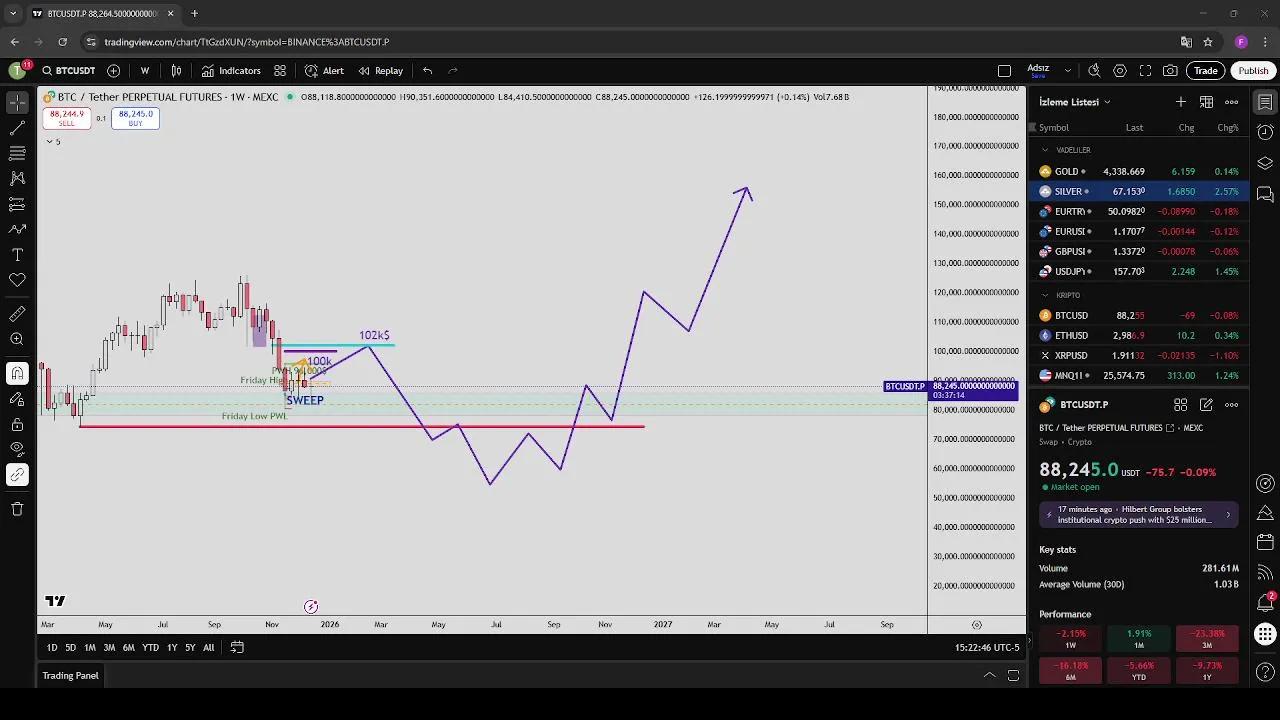This screenshot has width=1280, height=720.
Task: Pick the ruler measure tool
Action: click(17, 314)
